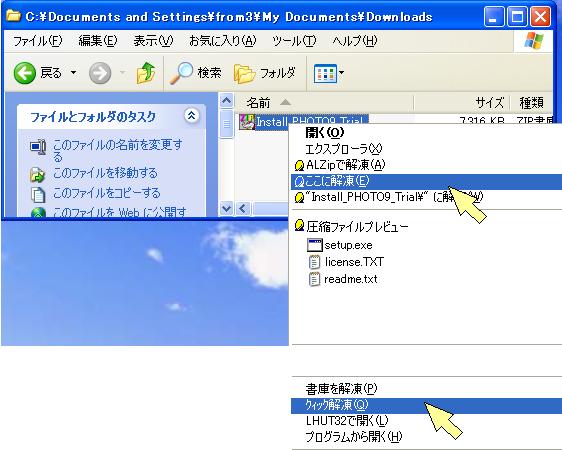Open the ツール(T) menu
This screenshot has width=562, height=450.
(x=294, y=41)
